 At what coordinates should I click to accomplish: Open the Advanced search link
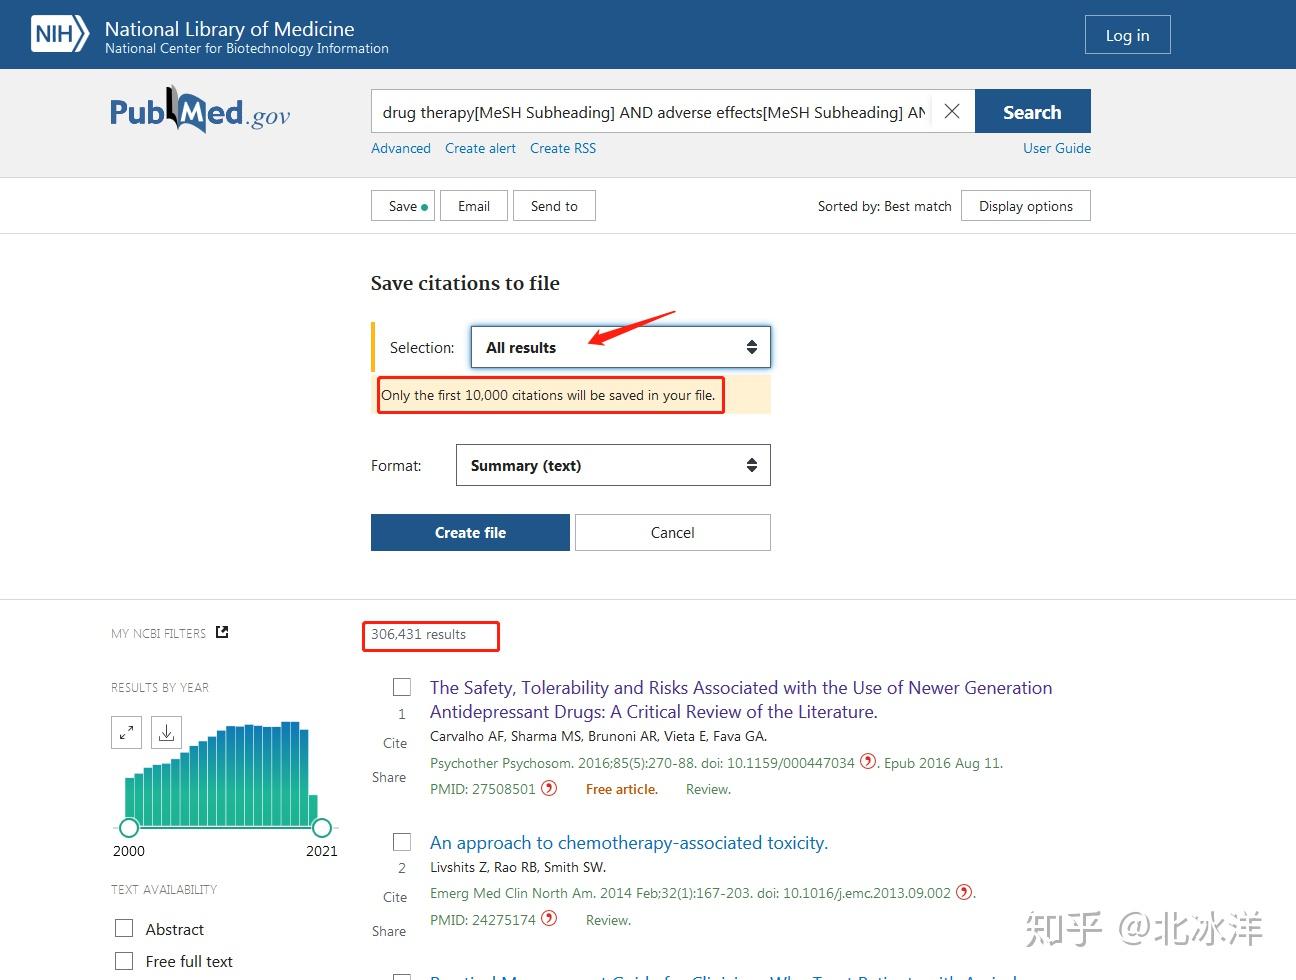pos(400,148)
